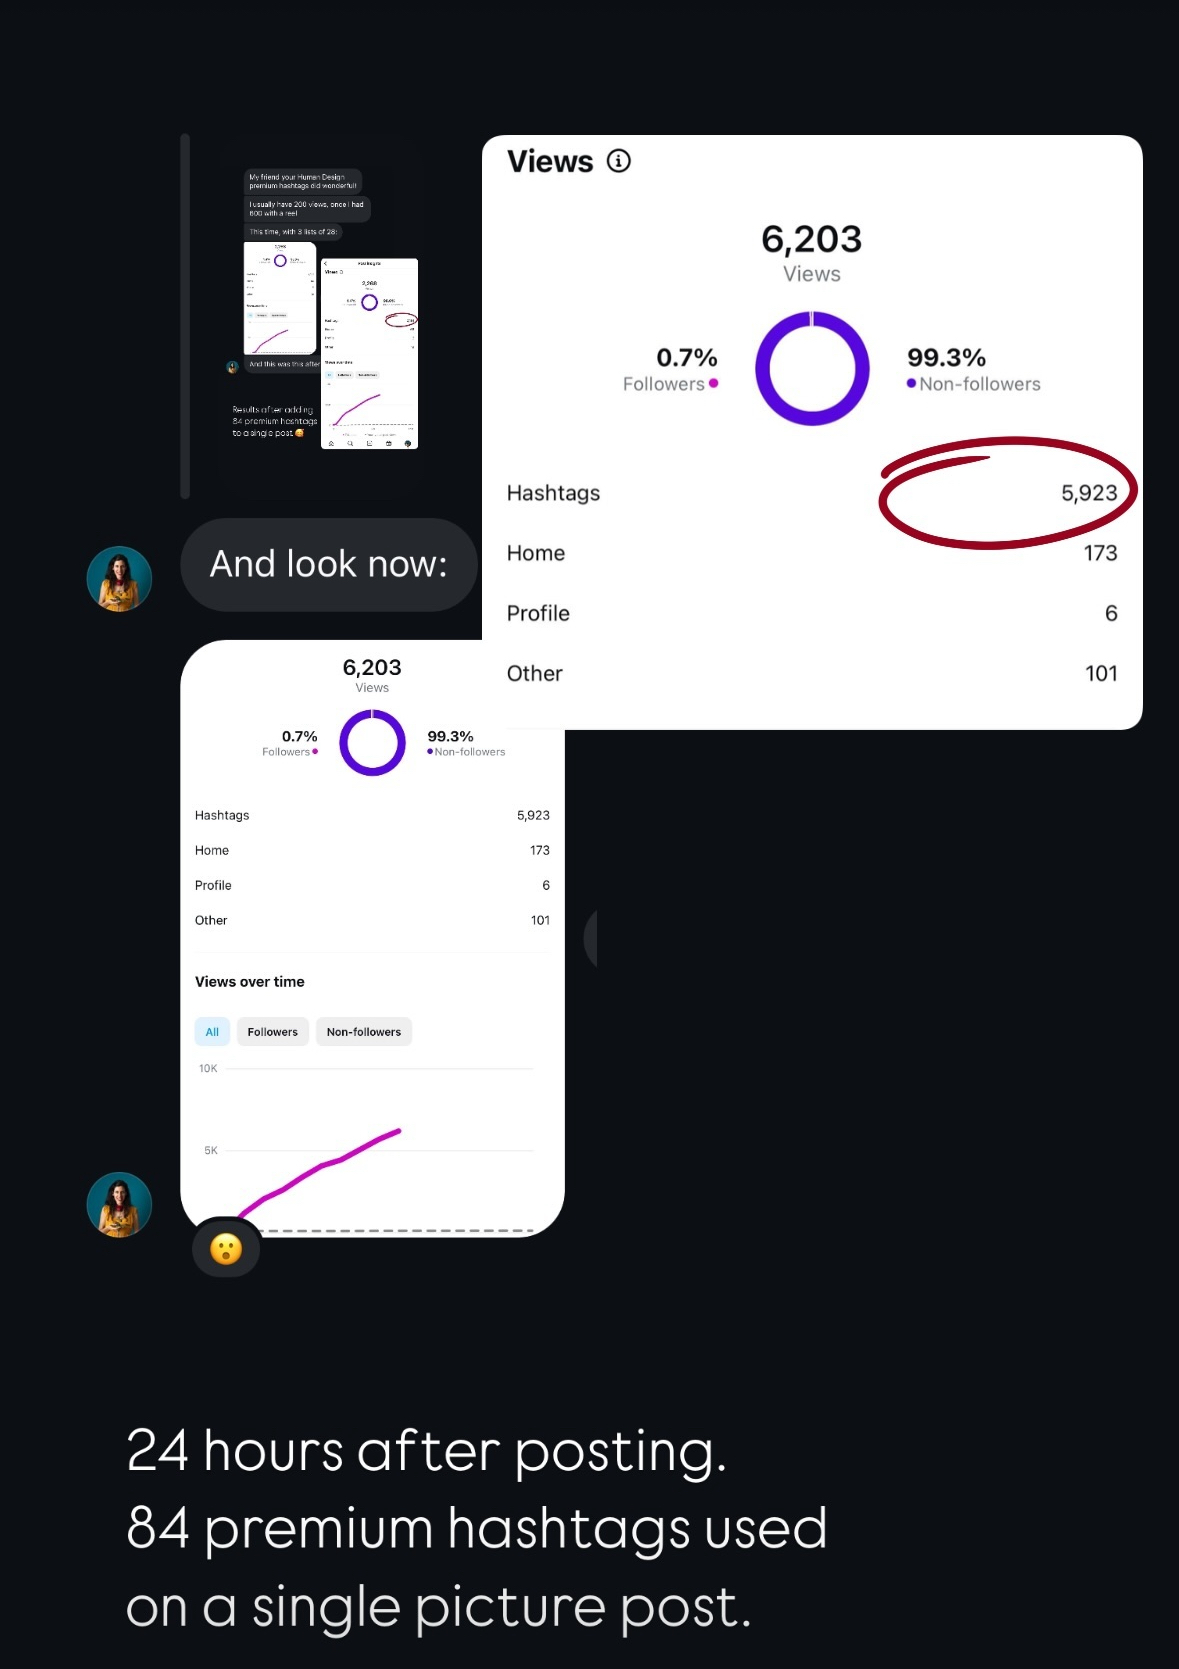Click the pink views line on the graph
The width and height of the screenshot is (1179, 1669).
320,1170
